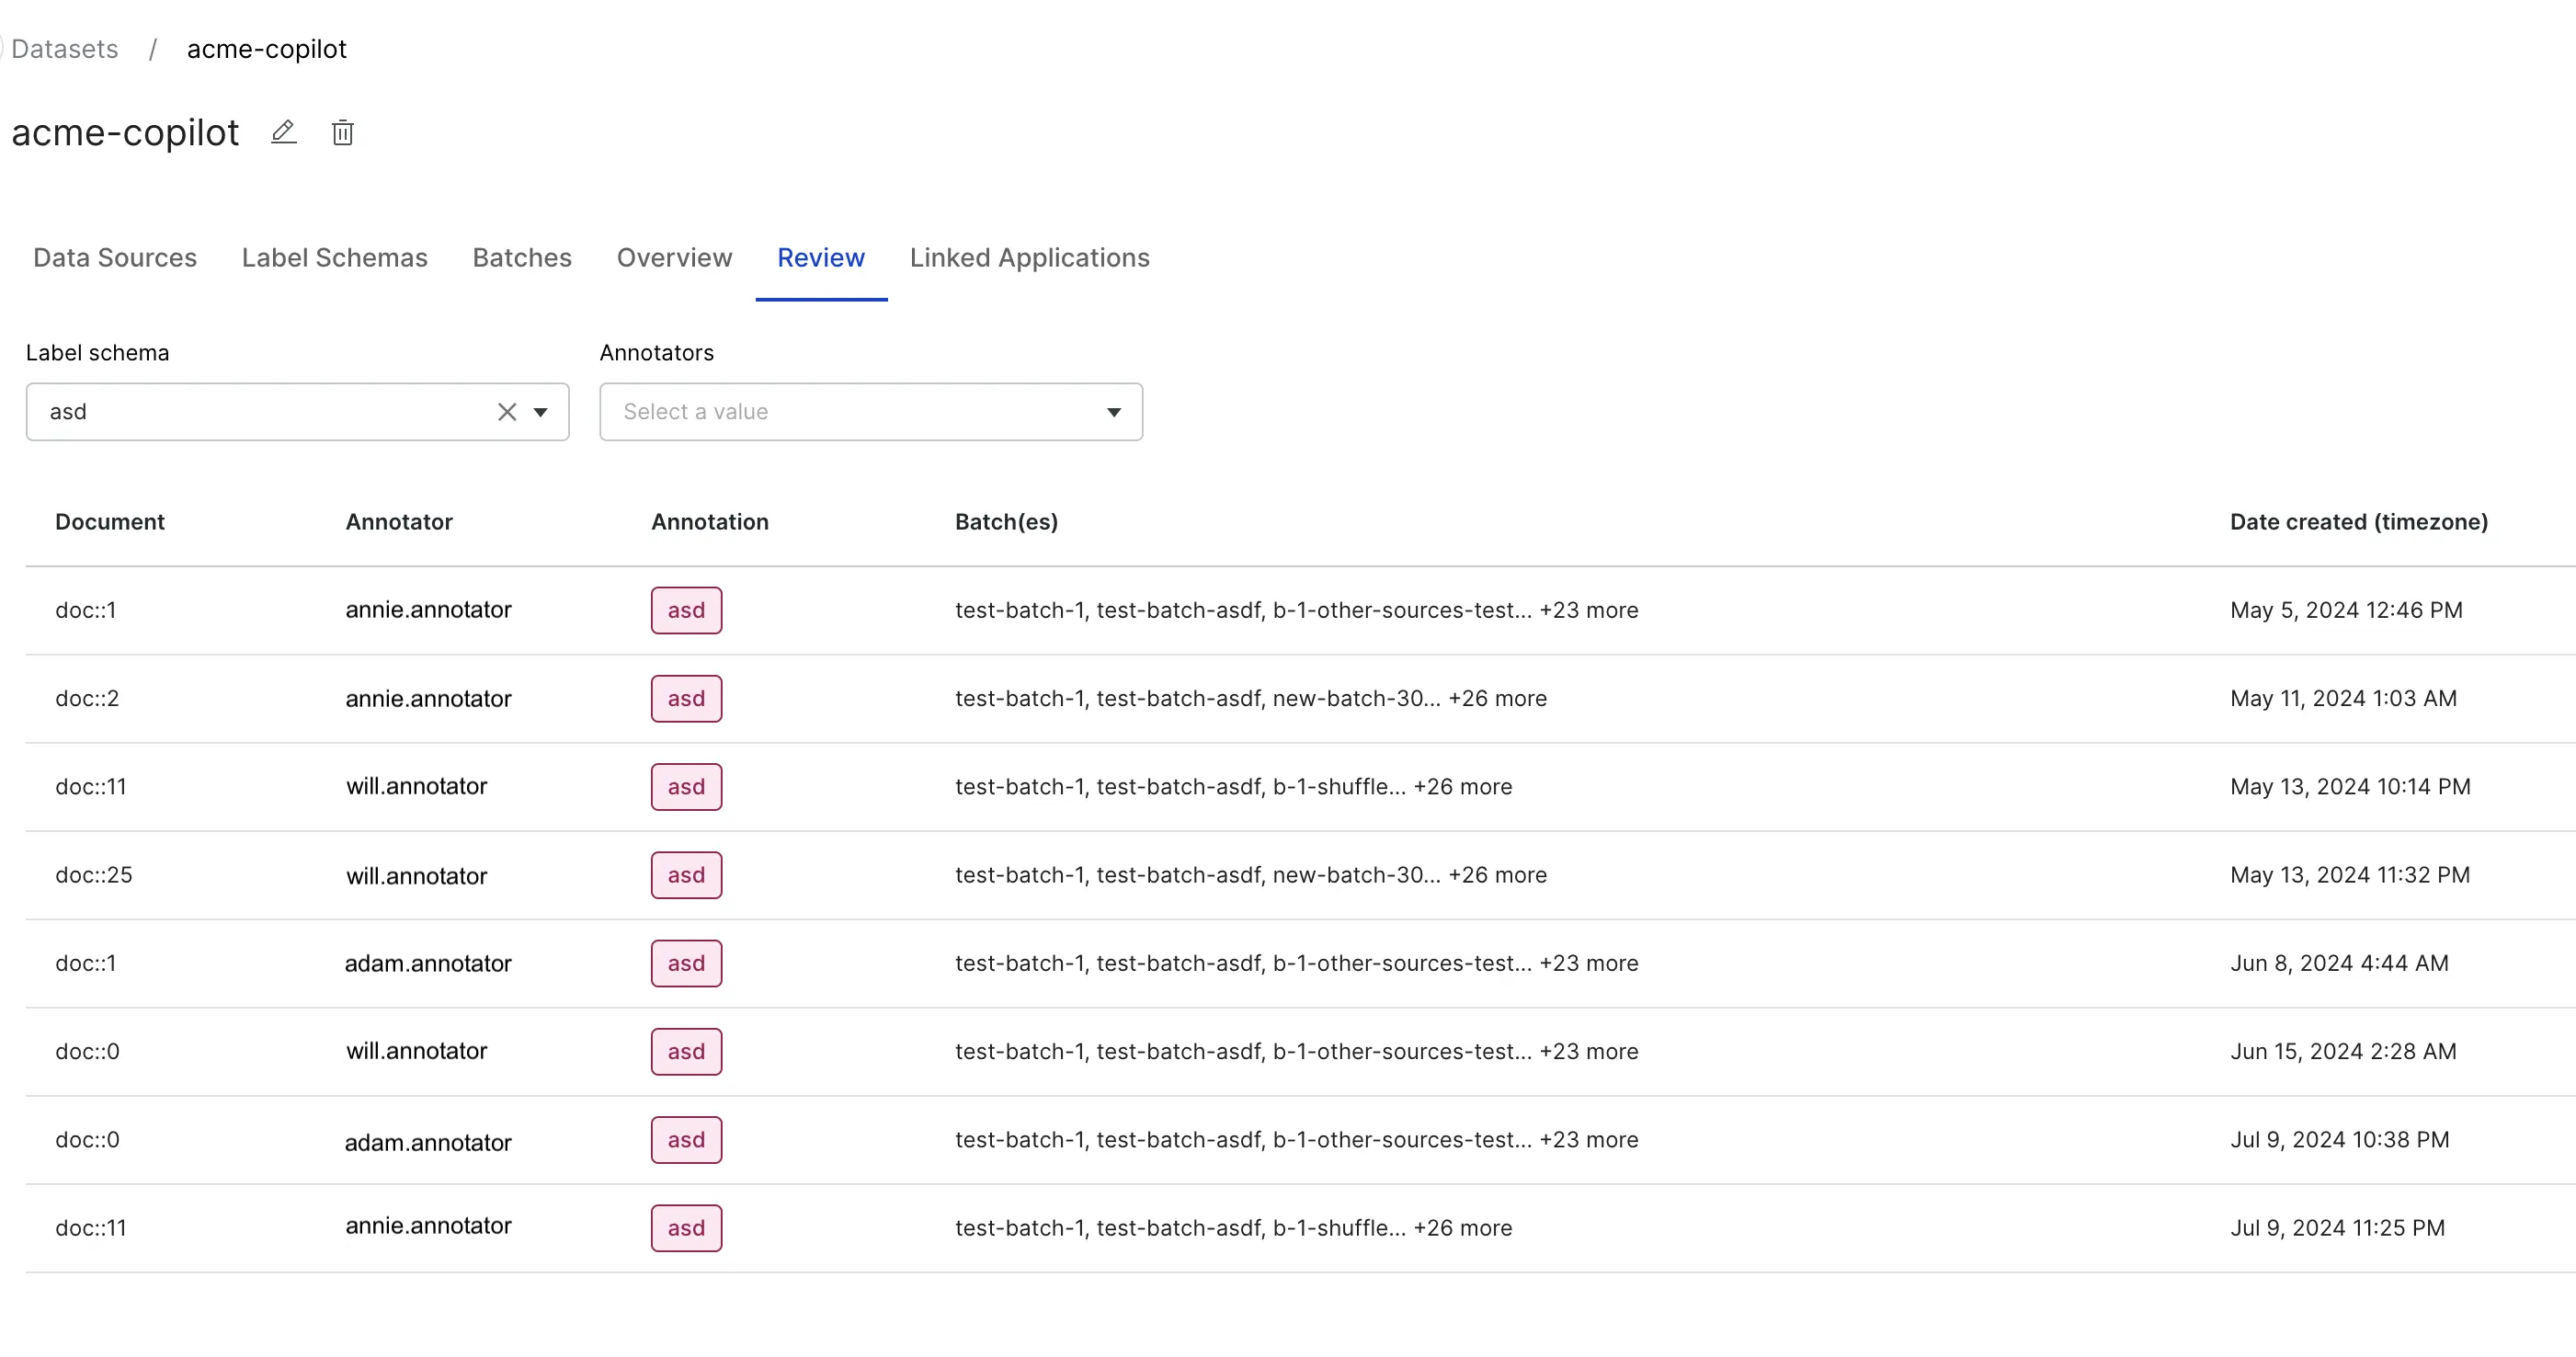Image resolution: width=2576 pixels, height=1357 pixels.
Task: Open the Batches section
Action: 521,257
